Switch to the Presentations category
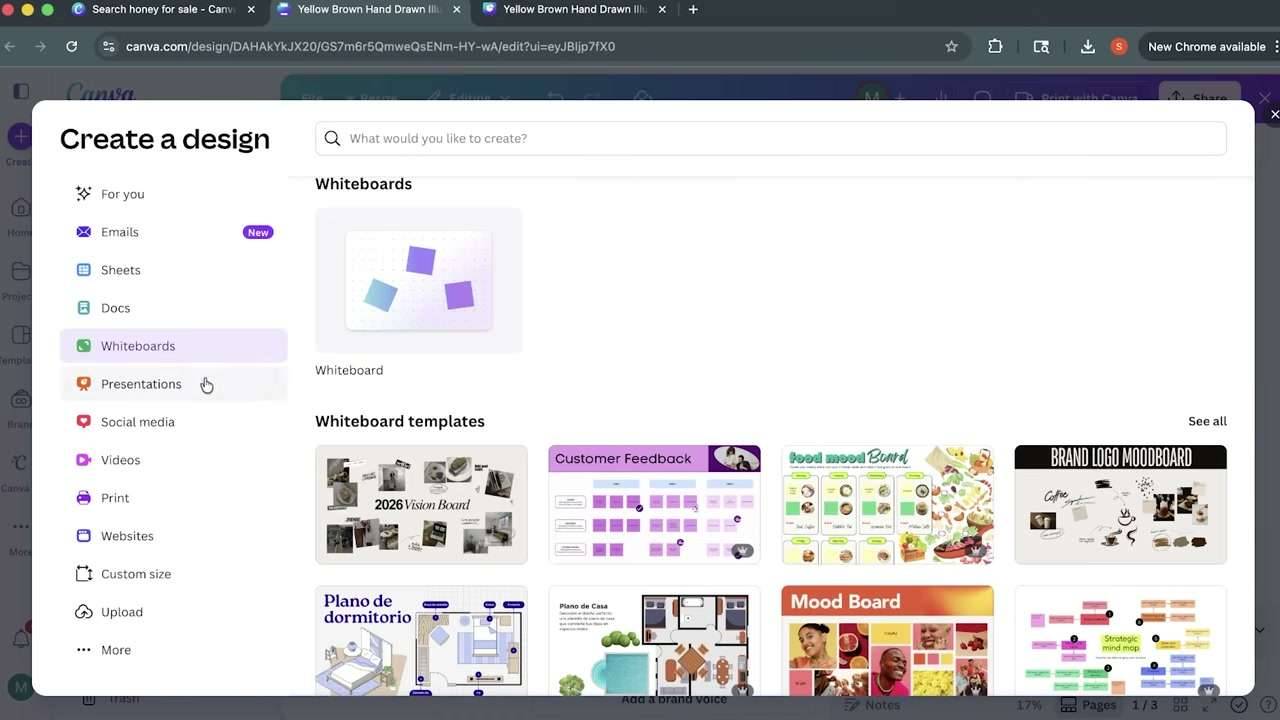 (173, 384)
